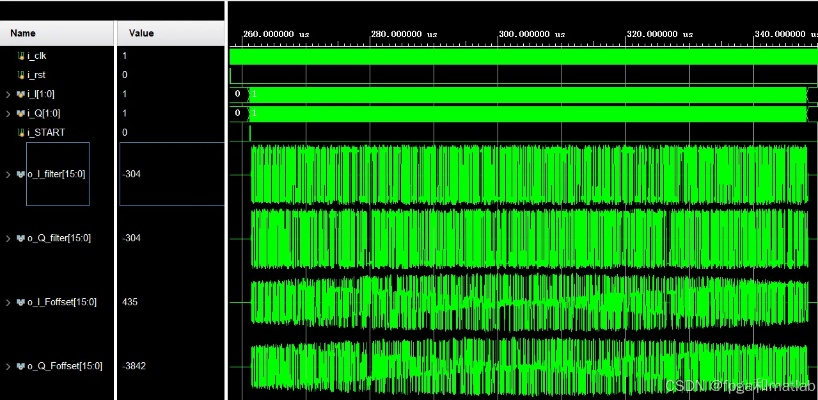Click the o_I_filter[15:0] bus icon

click(x=20, y=174)
